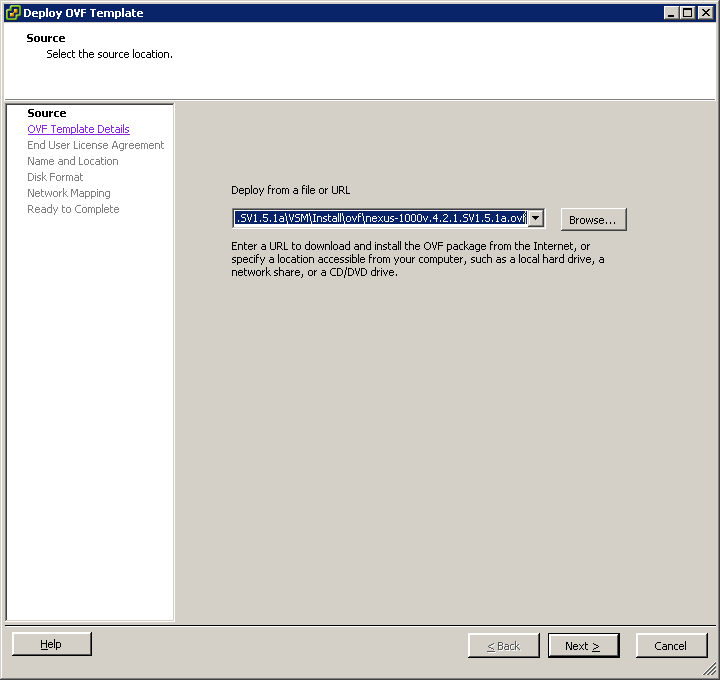Screen dimensions: 720x680
Task: Click 'Select the source location.' text
Action: [x=110, y=54]
